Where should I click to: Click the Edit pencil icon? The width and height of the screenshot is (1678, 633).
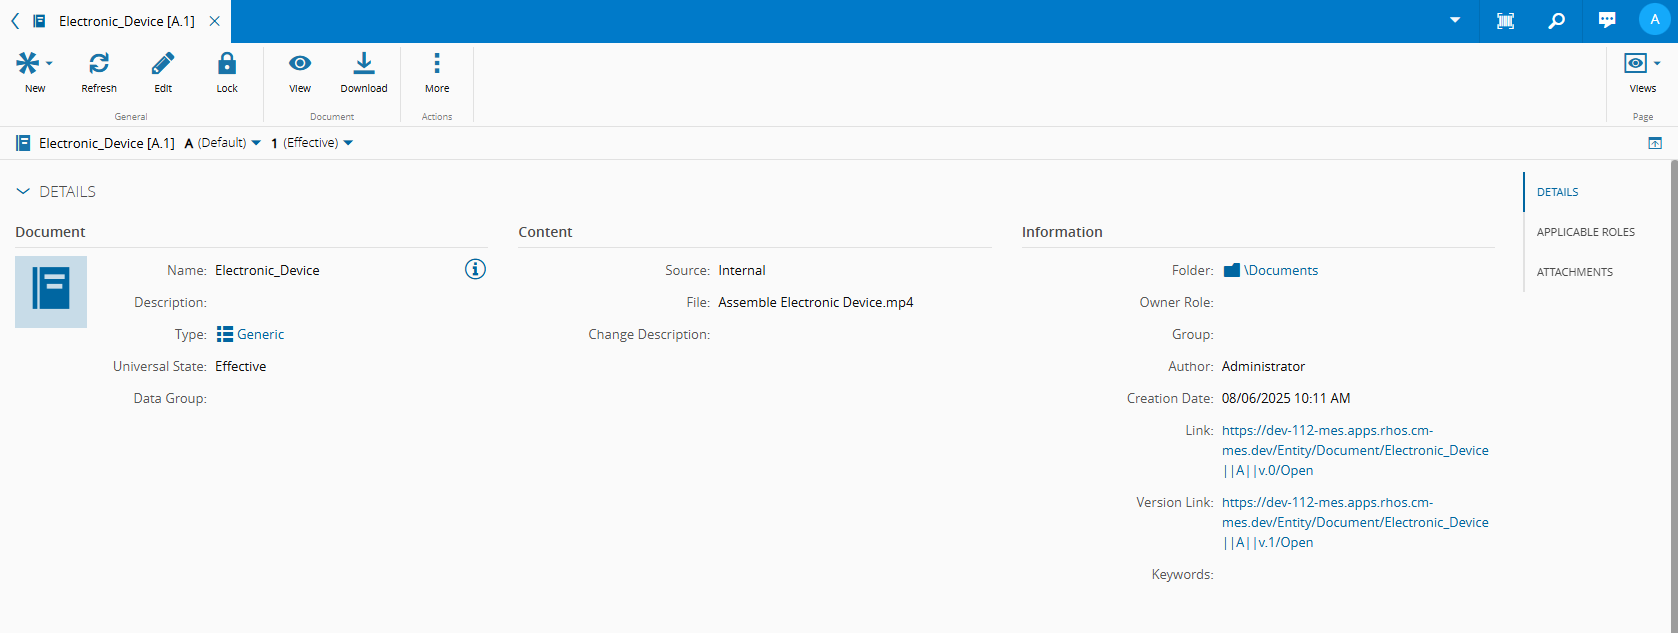163,64
